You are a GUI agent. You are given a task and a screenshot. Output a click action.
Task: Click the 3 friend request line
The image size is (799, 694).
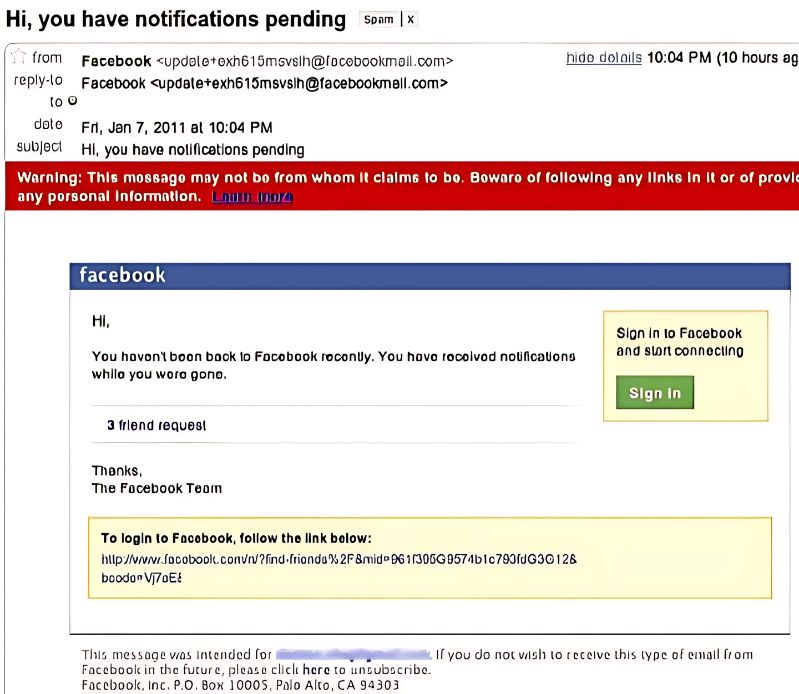156,425
